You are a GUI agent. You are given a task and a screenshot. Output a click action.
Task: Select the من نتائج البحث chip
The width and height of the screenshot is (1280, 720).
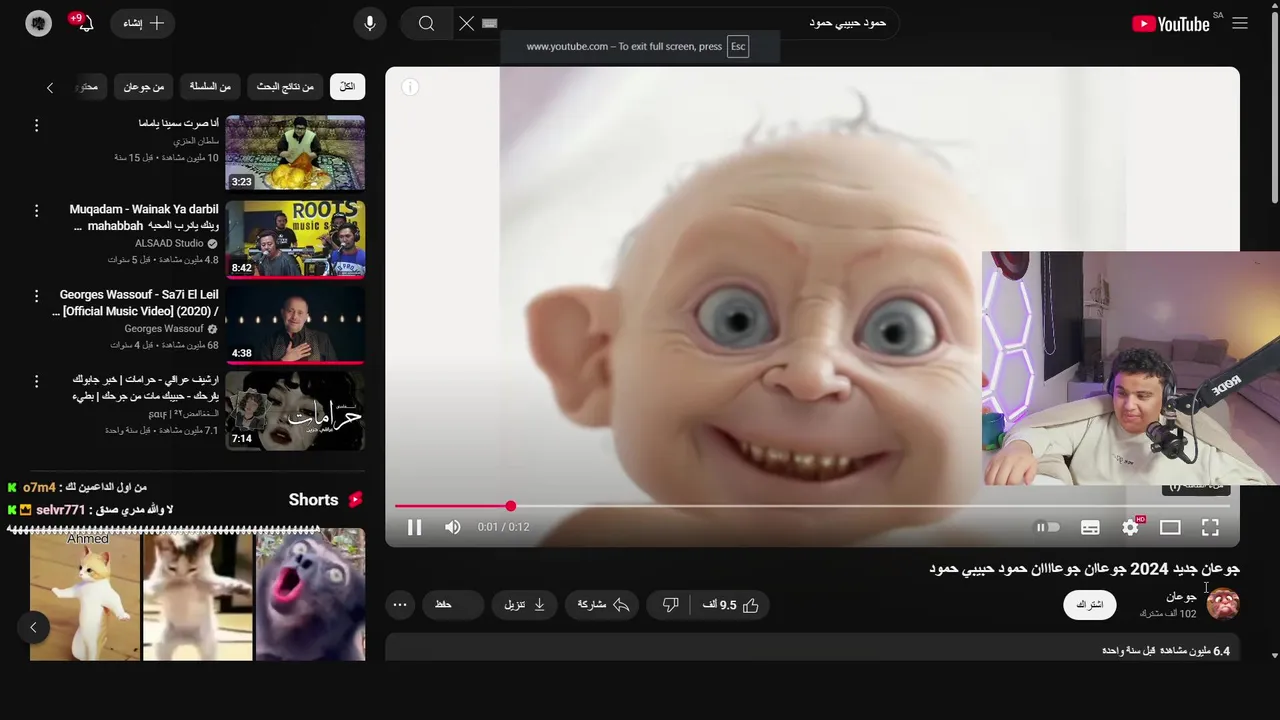click(x=285, y=87)
